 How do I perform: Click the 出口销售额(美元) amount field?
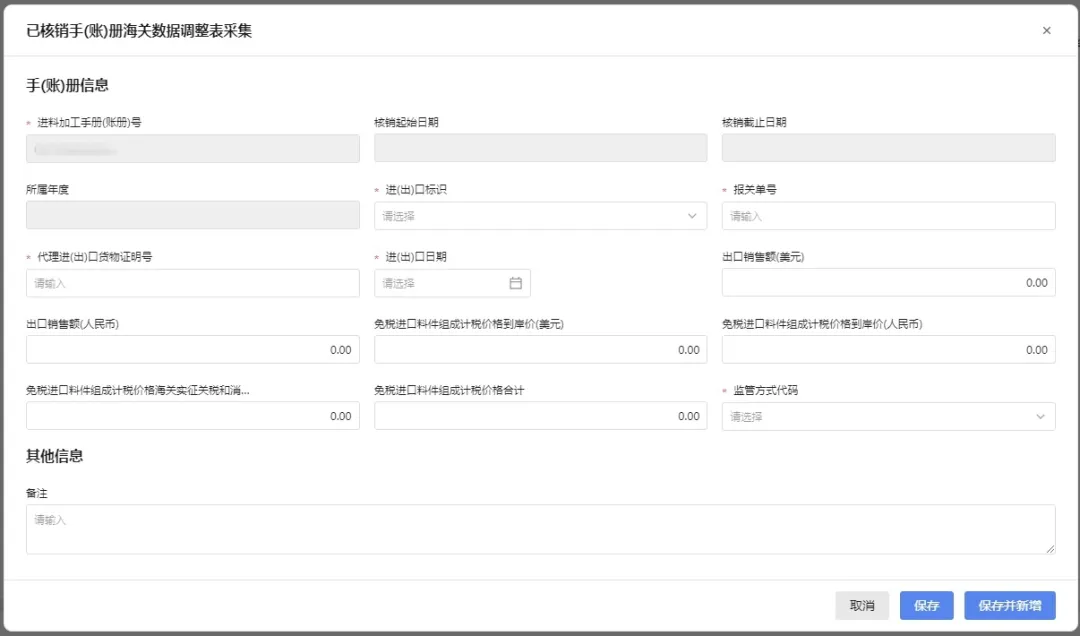click(x=888, y=283)
